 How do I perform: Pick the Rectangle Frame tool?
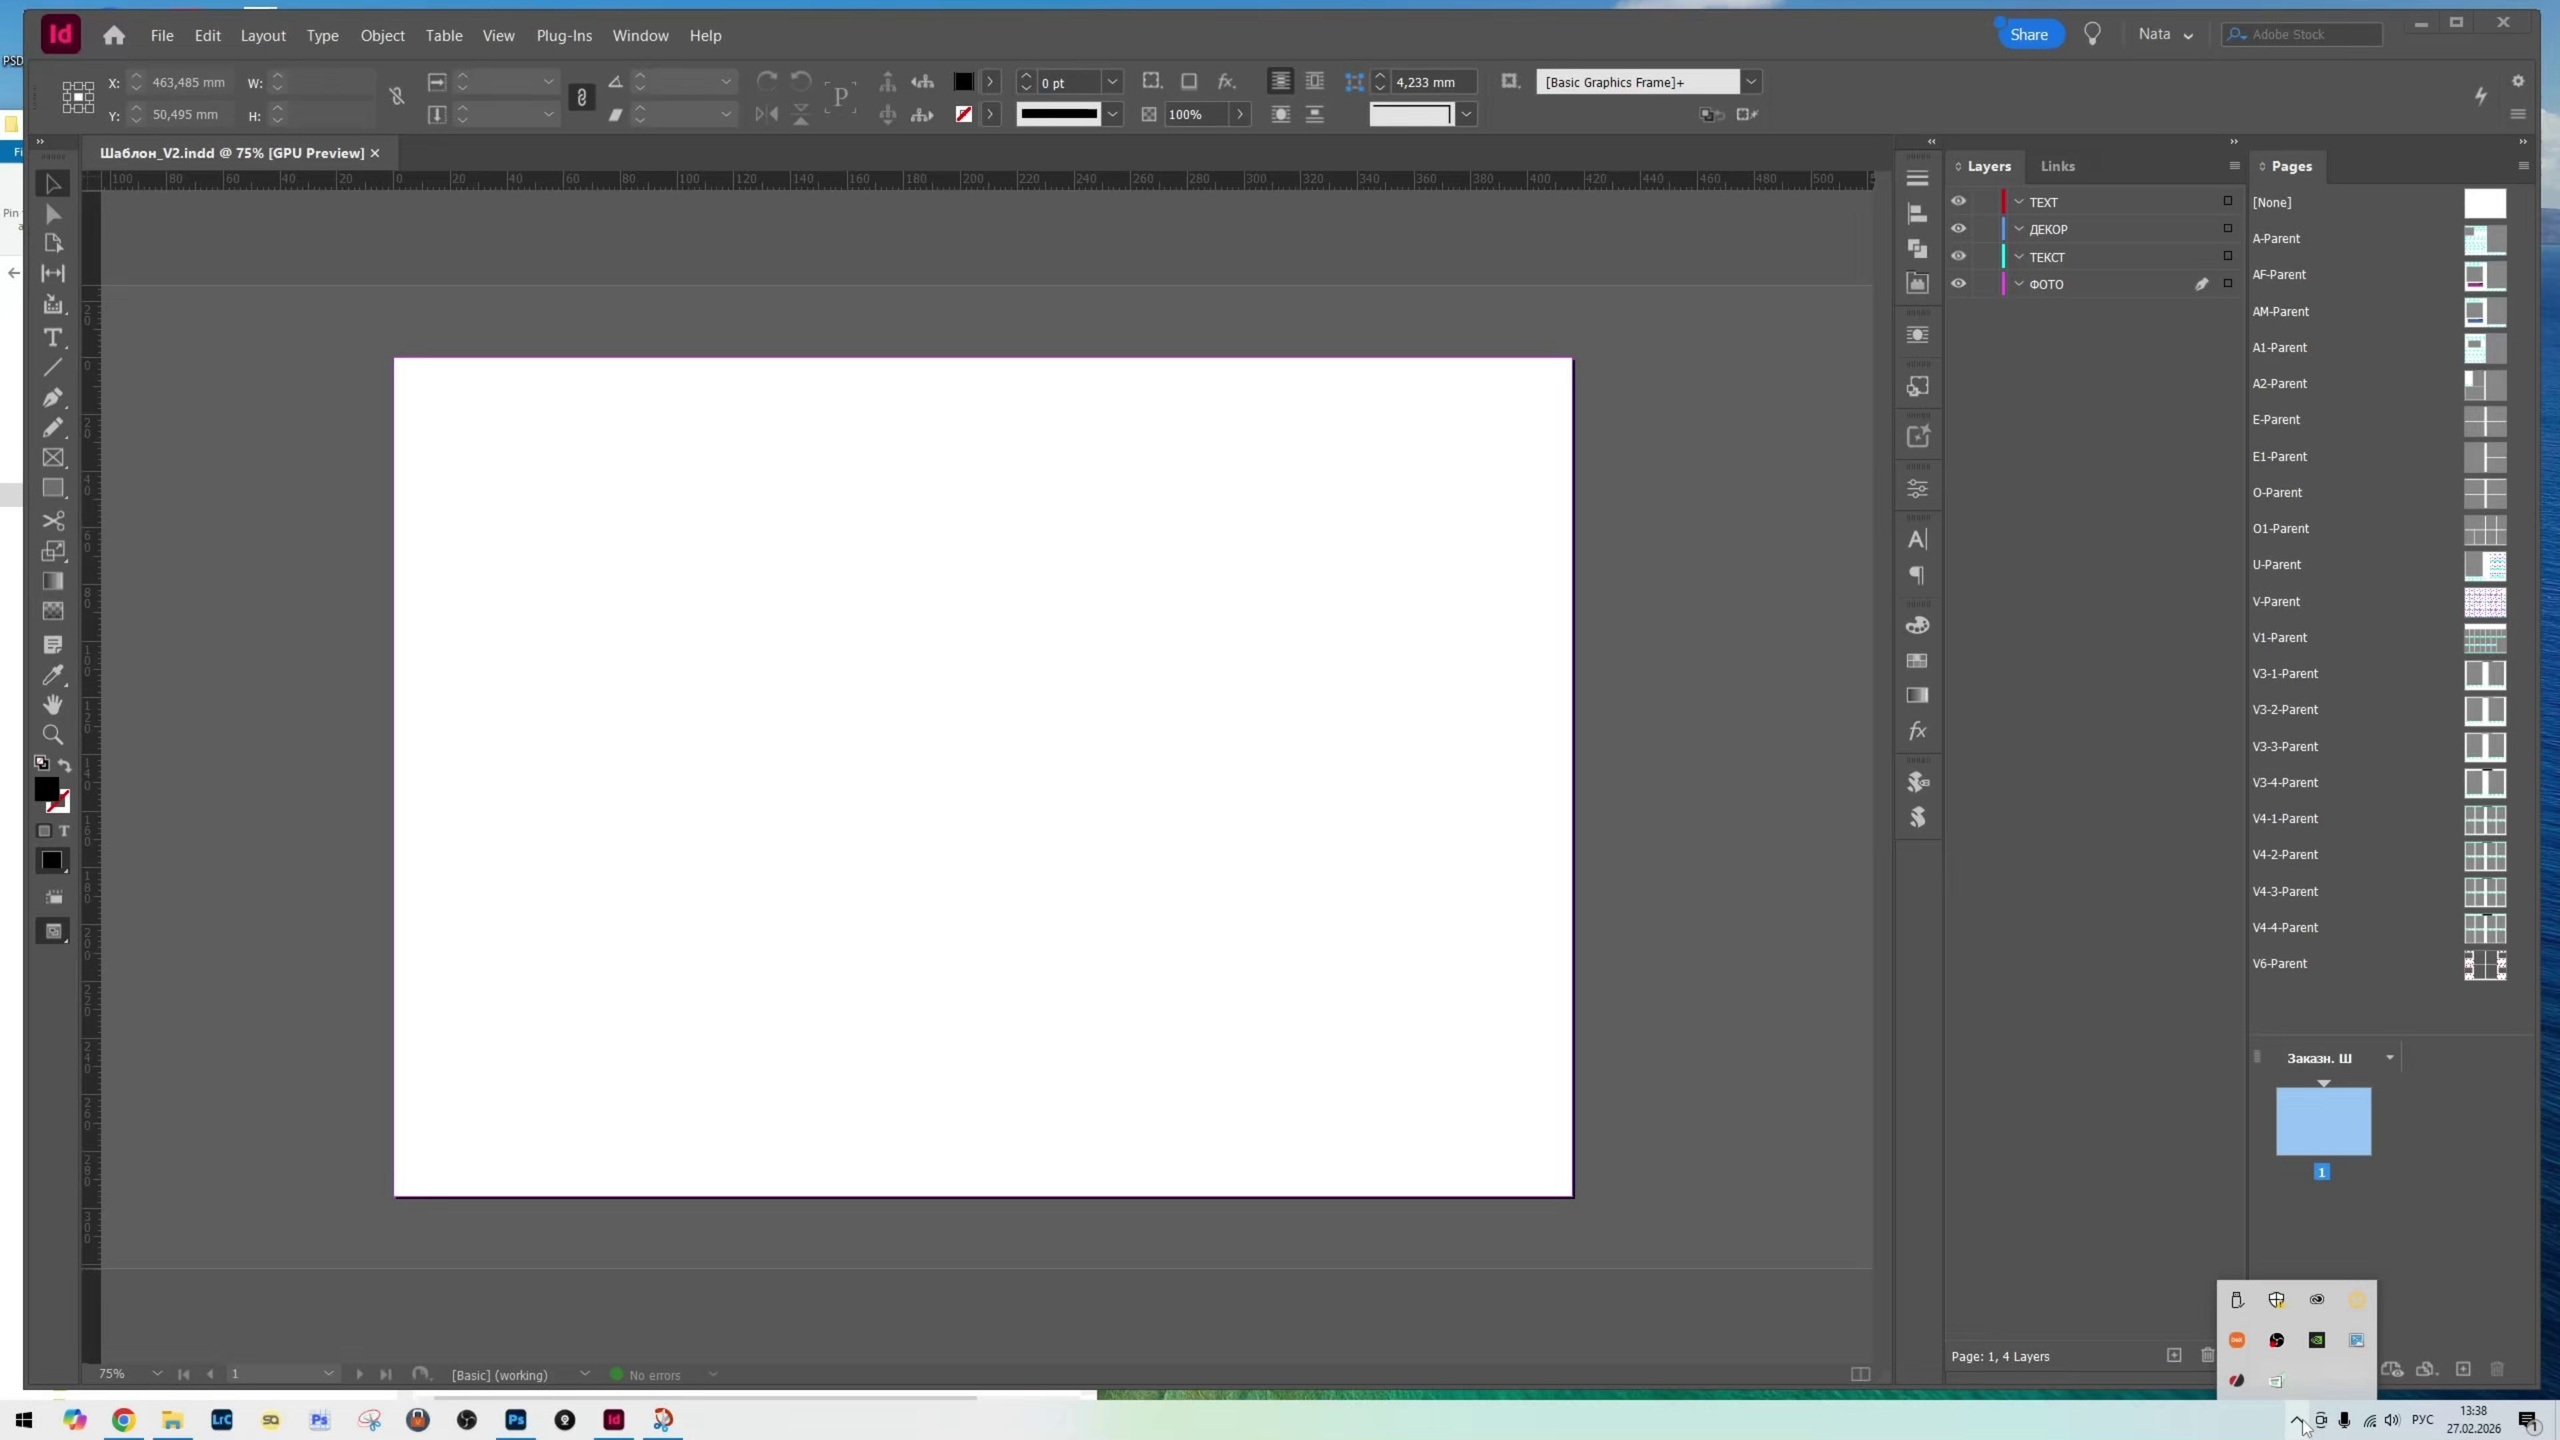pyautogui.click(x=53, y=458)
